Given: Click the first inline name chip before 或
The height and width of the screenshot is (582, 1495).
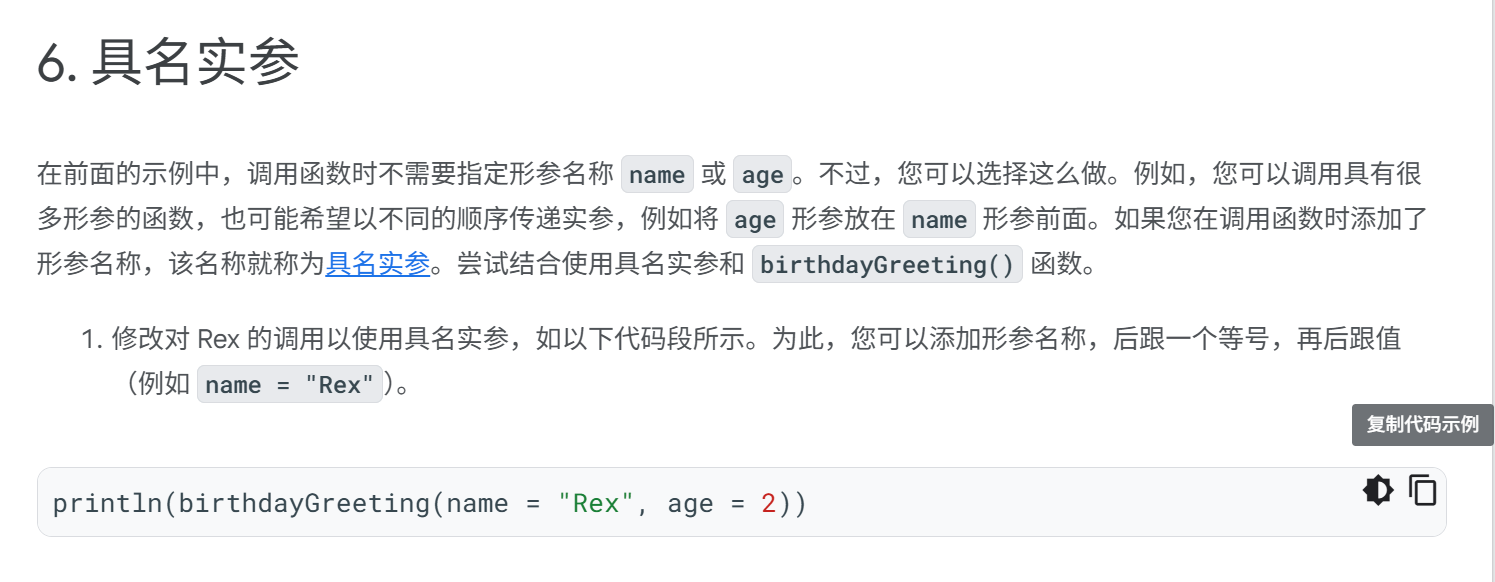Looking at the screenshot, I should [x=657, y=175].
